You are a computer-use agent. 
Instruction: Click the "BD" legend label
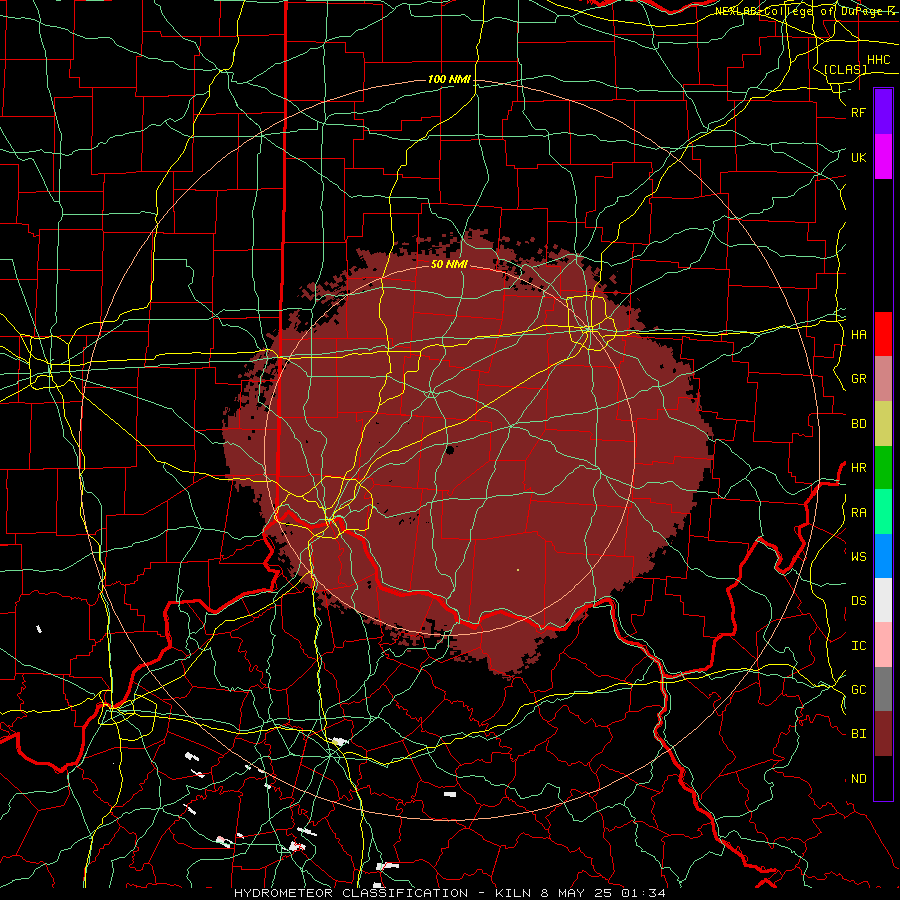click(x=858, y=424)
